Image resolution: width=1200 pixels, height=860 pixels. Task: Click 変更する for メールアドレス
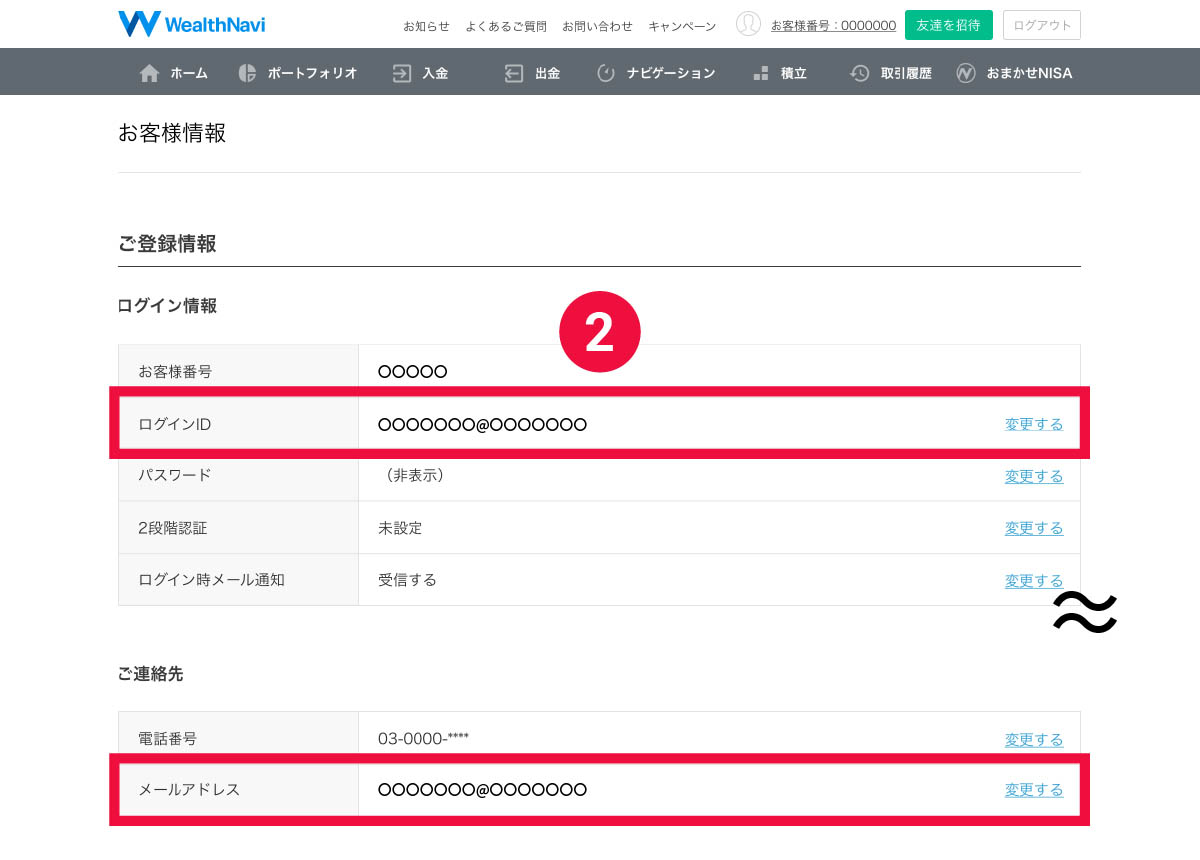coord(1034,790)
